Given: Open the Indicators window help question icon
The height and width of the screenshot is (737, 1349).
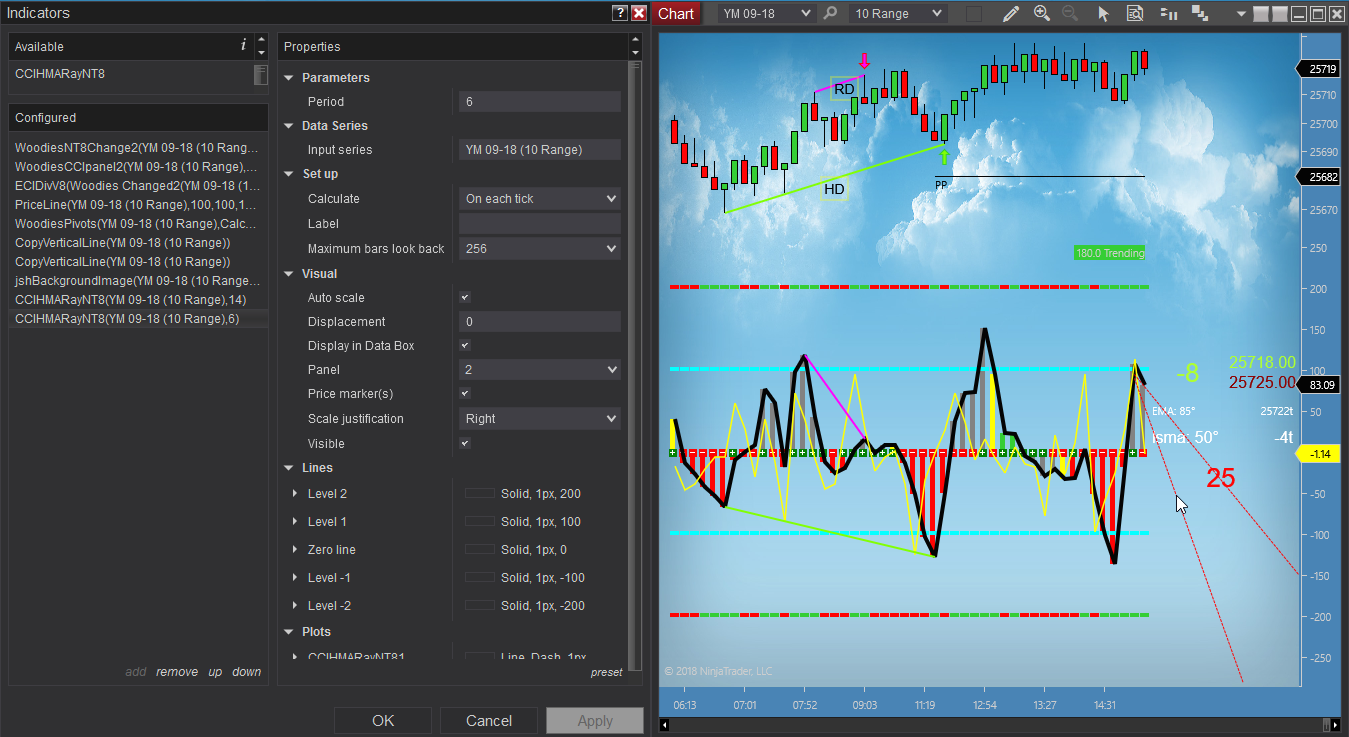Looking at the screenshot, I should (x=620, y=13).
